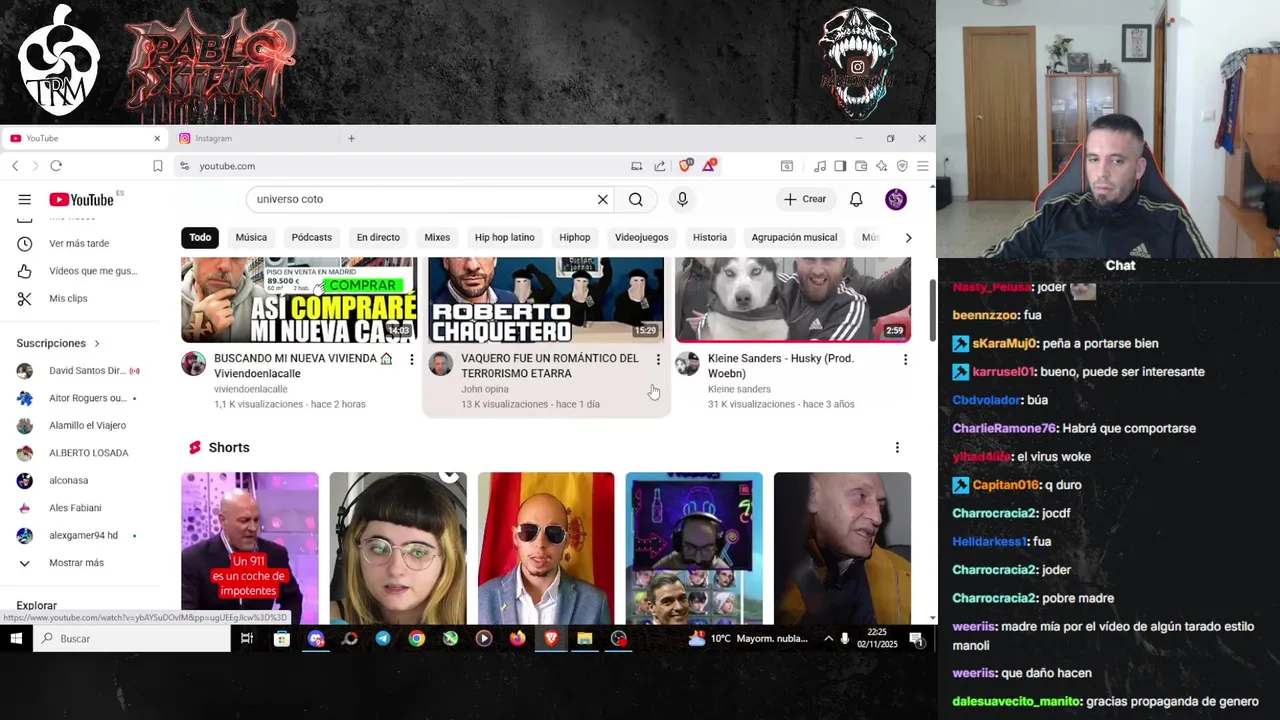Open YouTube notifications bell
Screen dimensions: 1280x720
pyautogui.click(x=856, y=199)
